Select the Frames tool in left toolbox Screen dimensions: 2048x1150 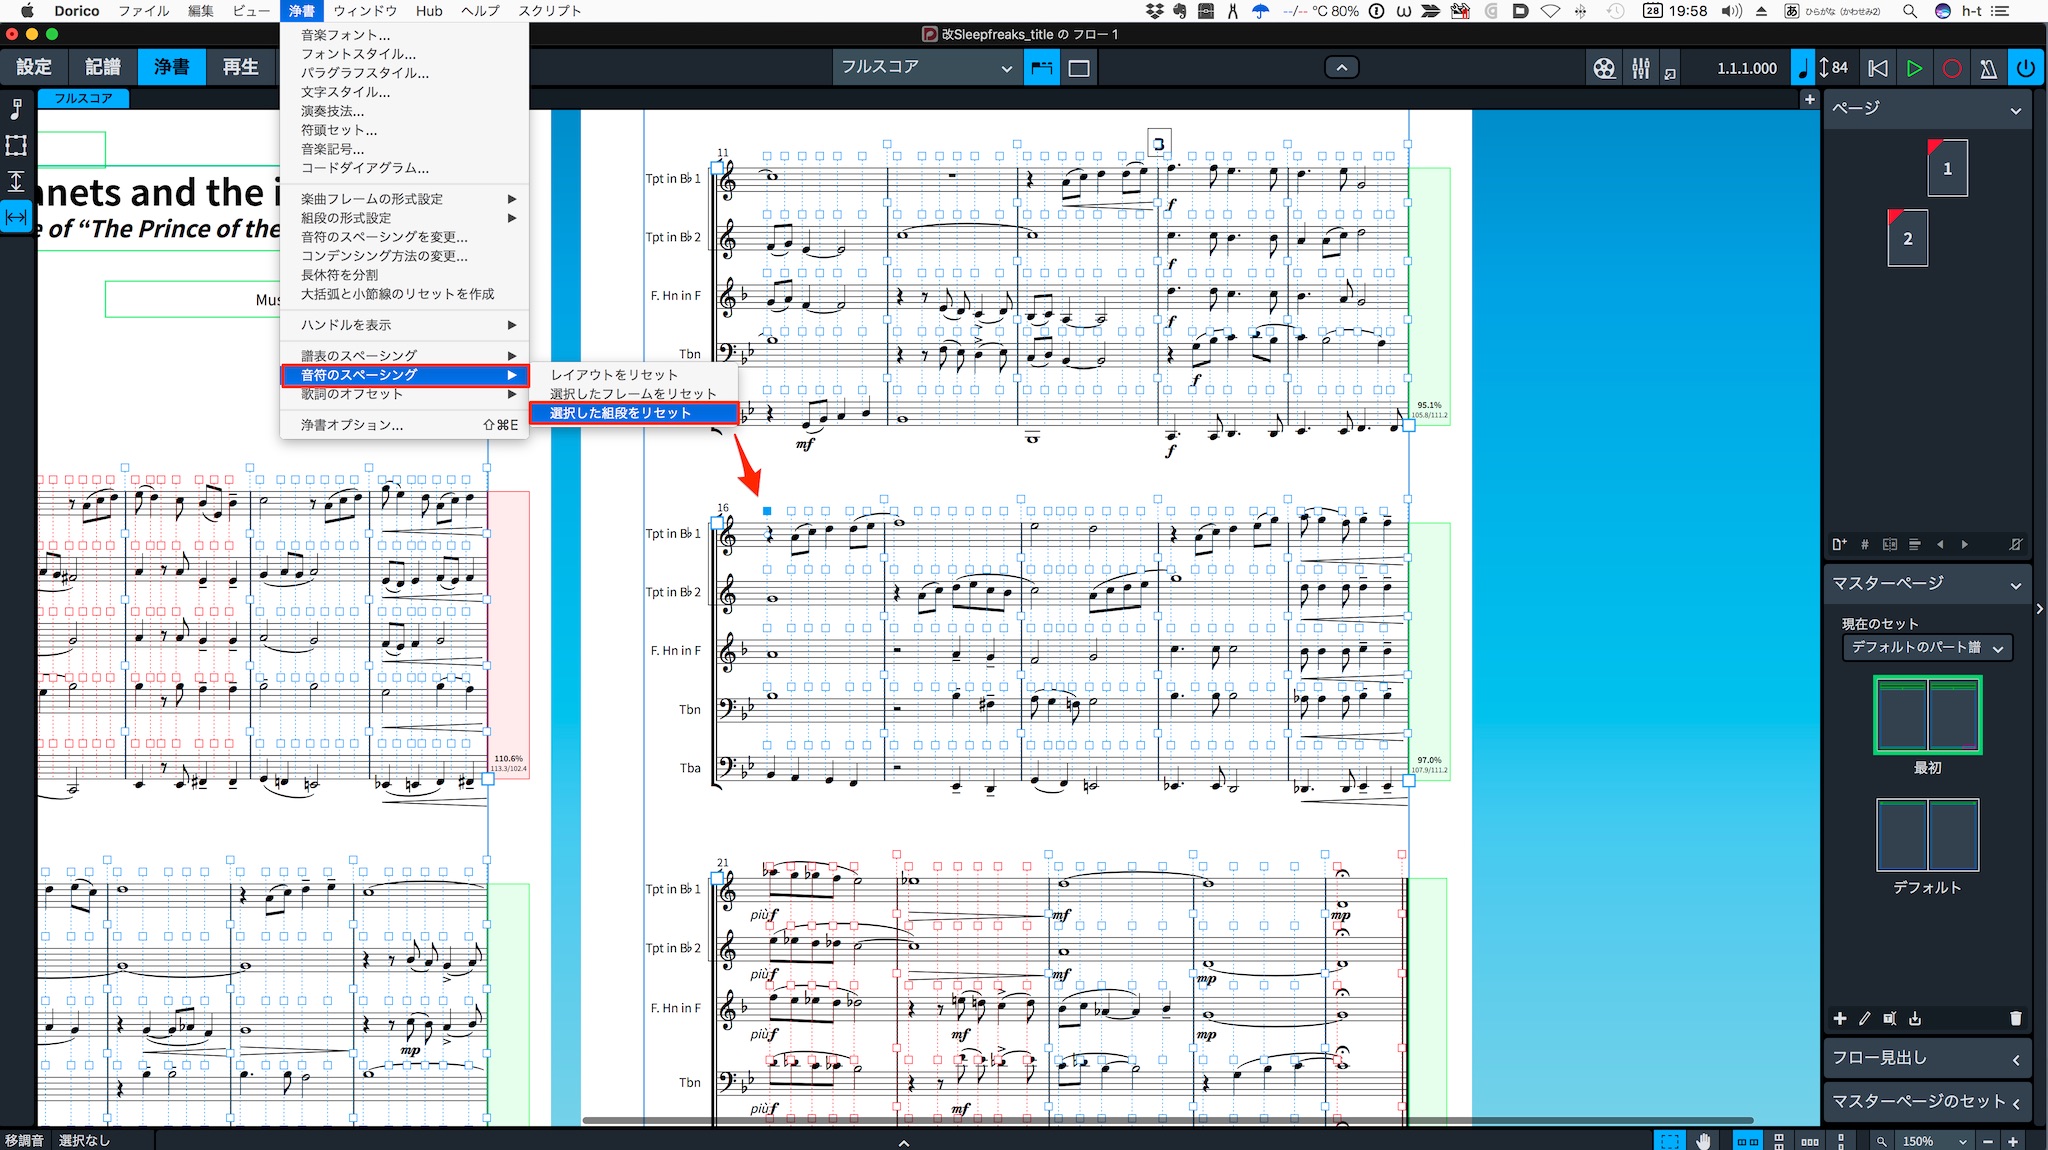click(16, 145)
